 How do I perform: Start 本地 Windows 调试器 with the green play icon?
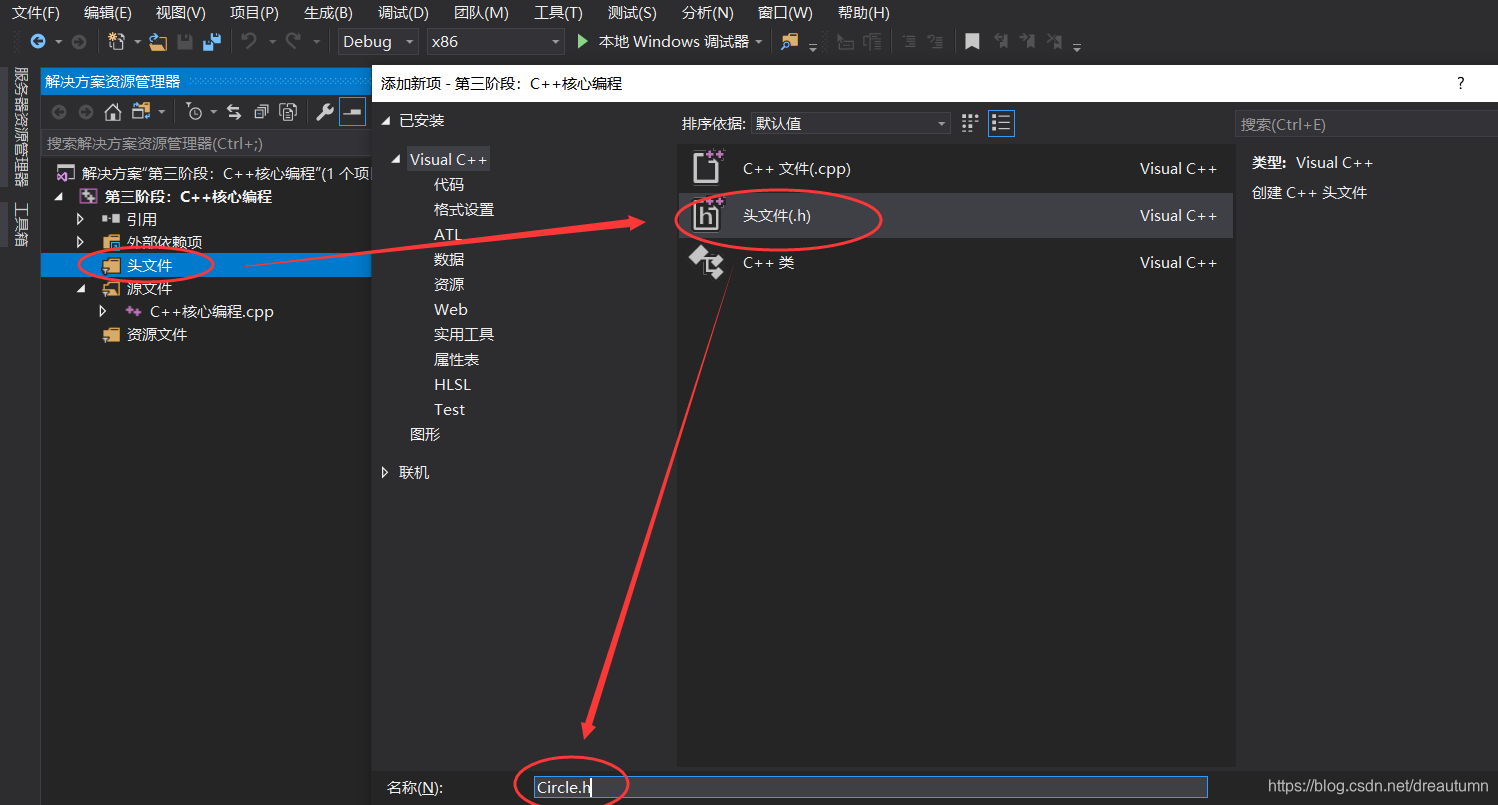point(584,41)
